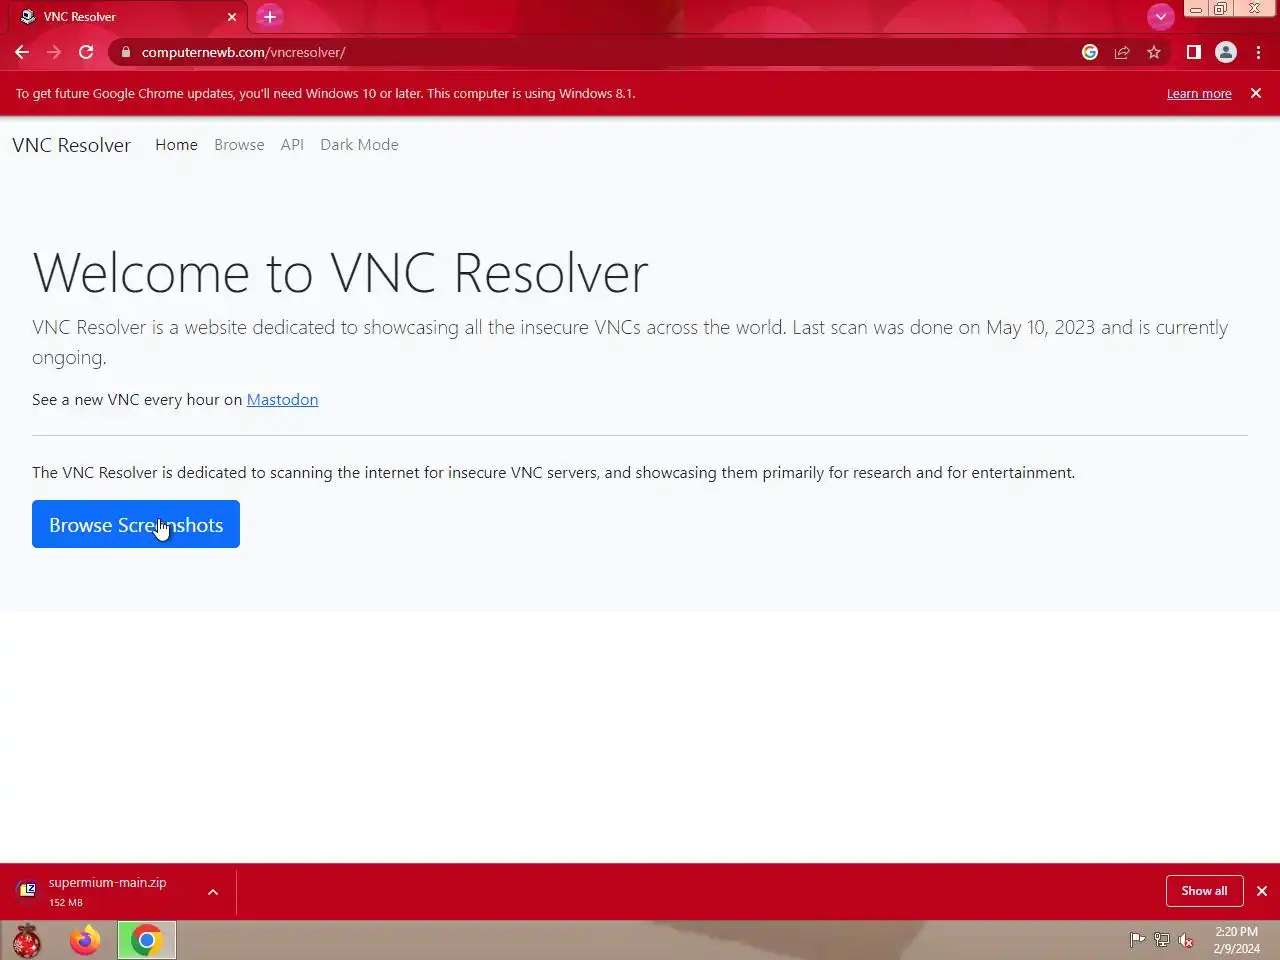1280x960 pixels.
Task: Click the Welcome to VNC Resolver heading
Action: click(x=340, y=272)
